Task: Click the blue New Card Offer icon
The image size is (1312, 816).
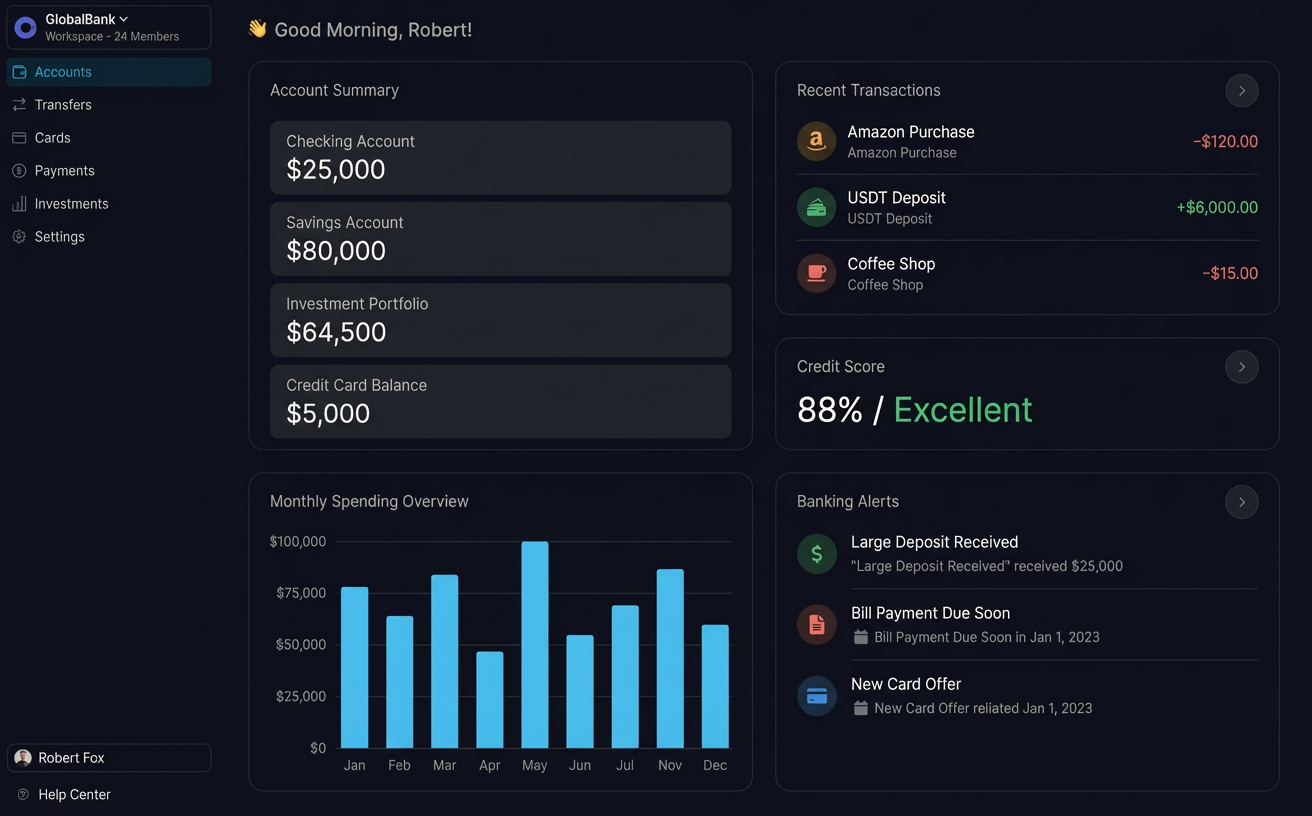Action: (x=816, y=696)
